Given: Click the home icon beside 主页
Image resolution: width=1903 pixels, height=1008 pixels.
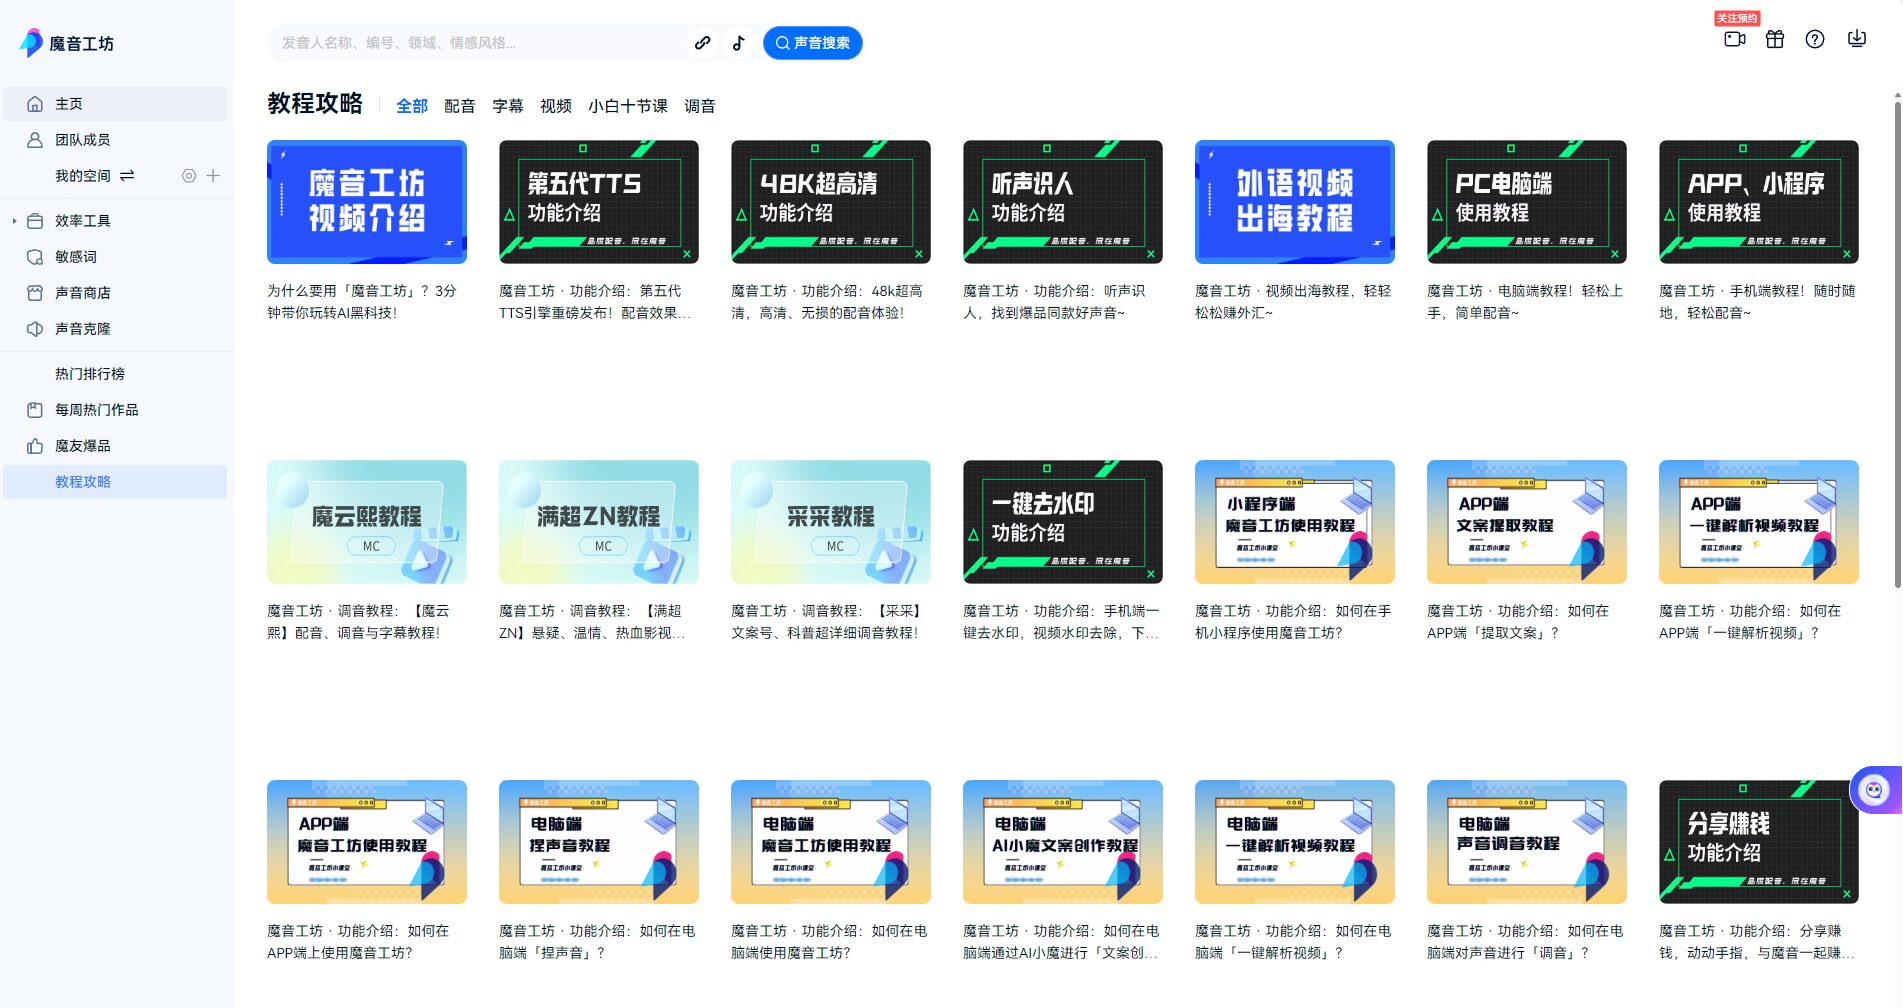Looking at the screenshot, I should (35, 104).
